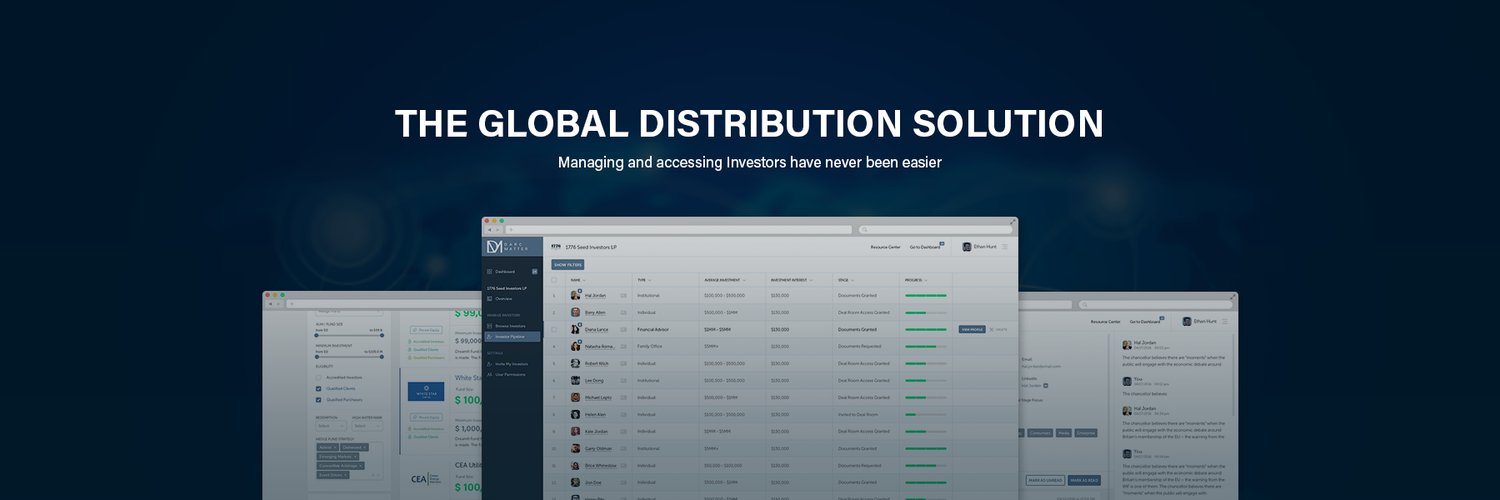Open Resource Center link in center window
1500x500 pixels.
pos(885,247)
